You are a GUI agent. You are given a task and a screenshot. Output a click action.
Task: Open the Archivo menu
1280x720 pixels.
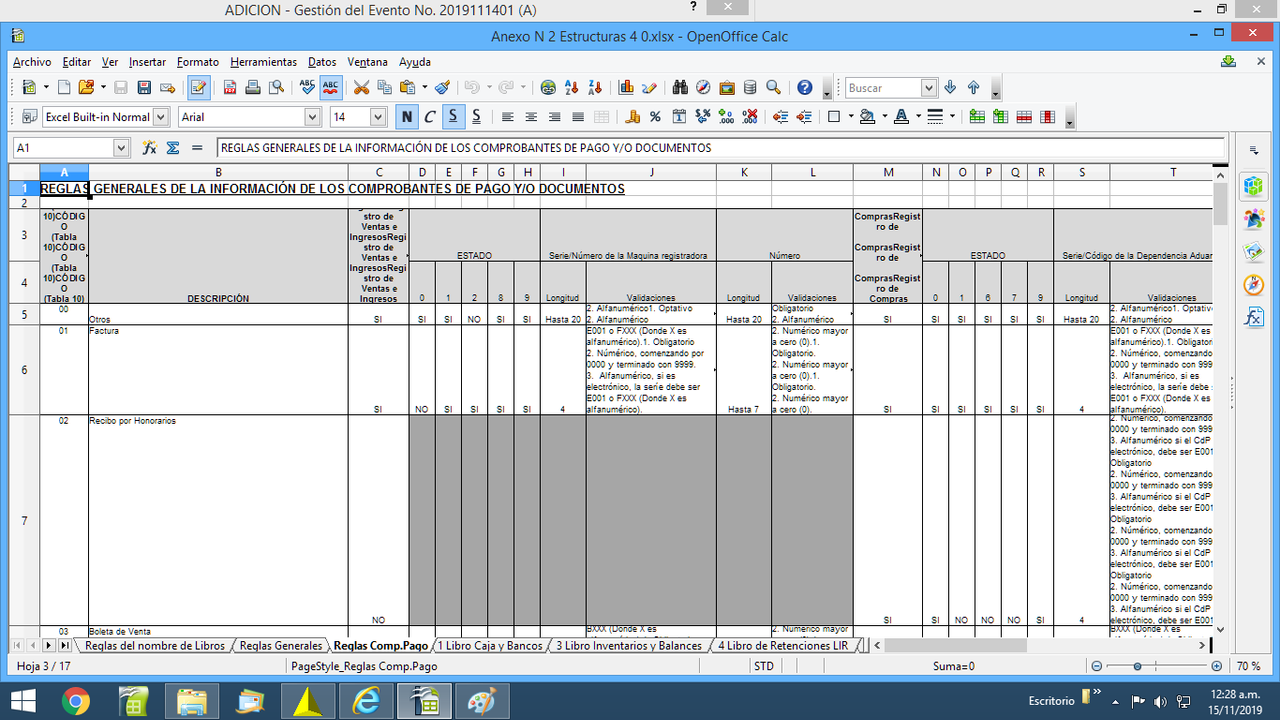[32, 62]
